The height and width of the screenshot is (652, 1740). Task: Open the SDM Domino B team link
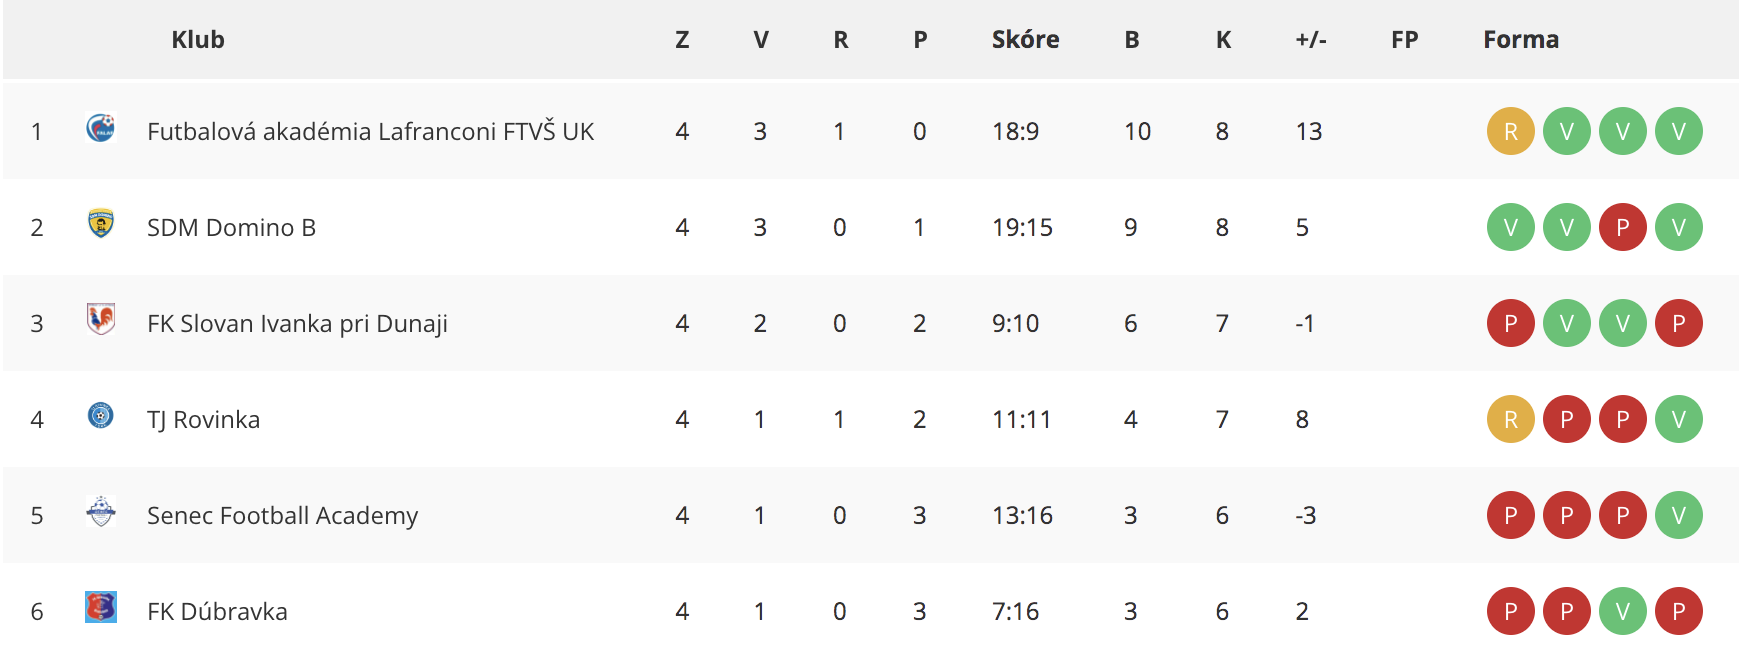pyautogui.click(x=231, y=227)
